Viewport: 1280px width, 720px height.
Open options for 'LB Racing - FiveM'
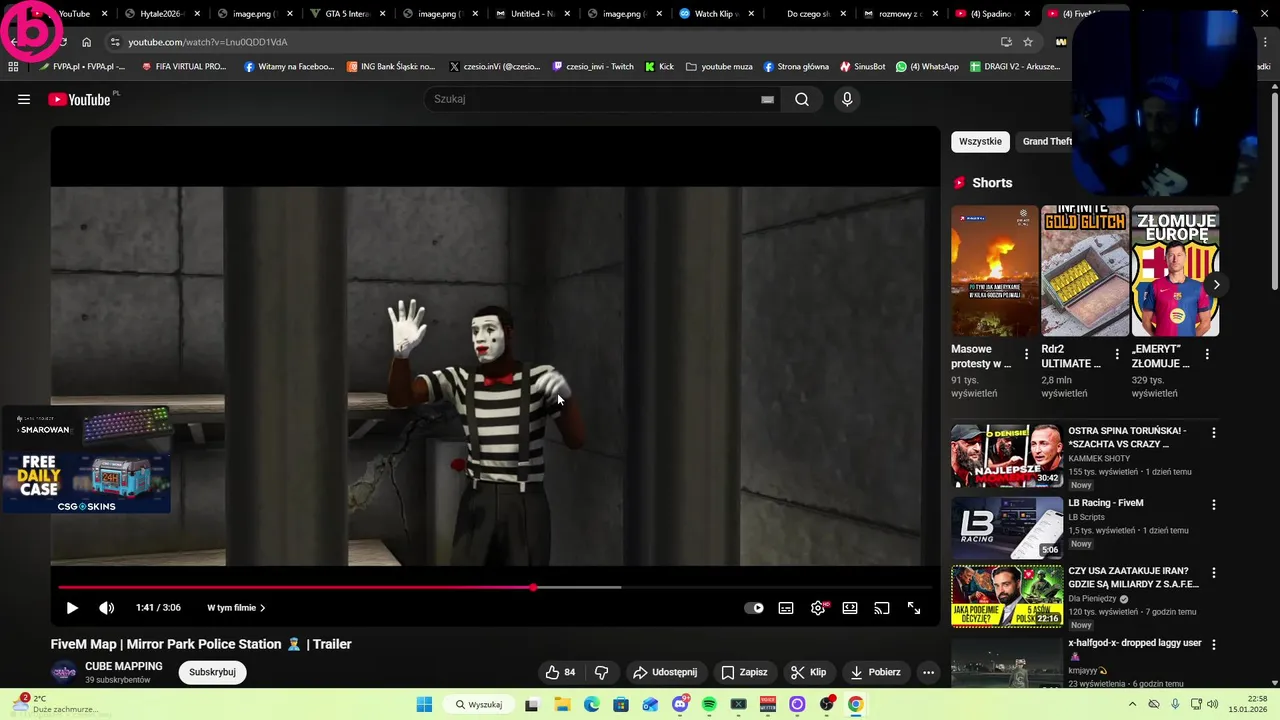coord(1214,505)
